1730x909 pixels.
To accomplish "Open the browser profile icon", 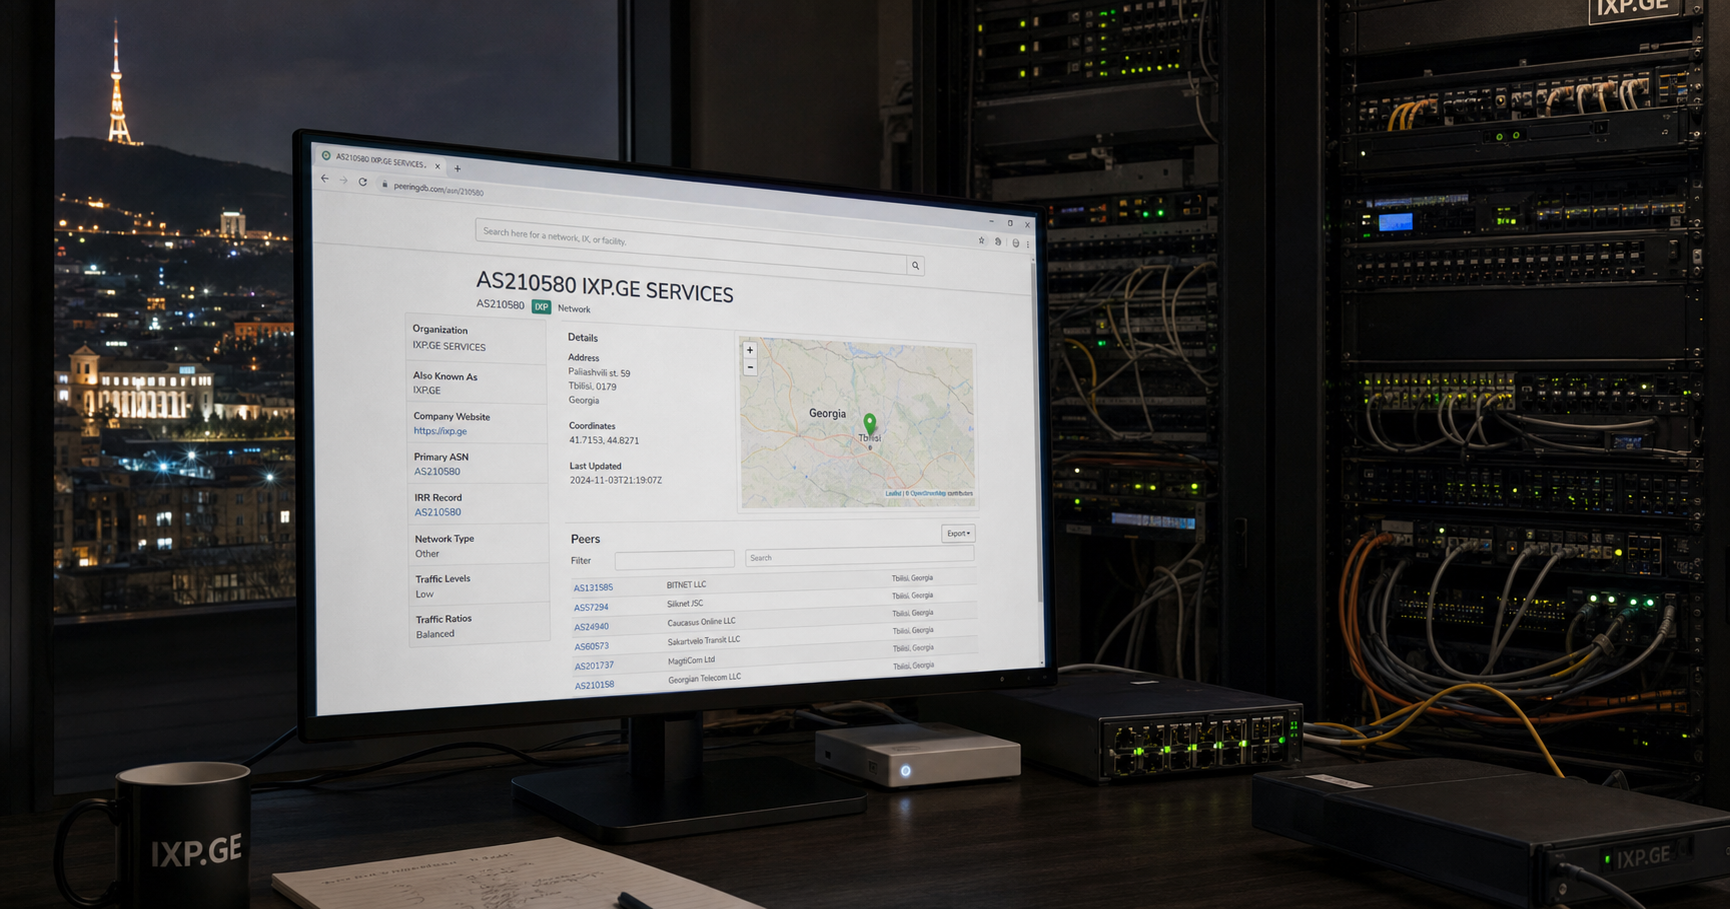I will 1015,243.
